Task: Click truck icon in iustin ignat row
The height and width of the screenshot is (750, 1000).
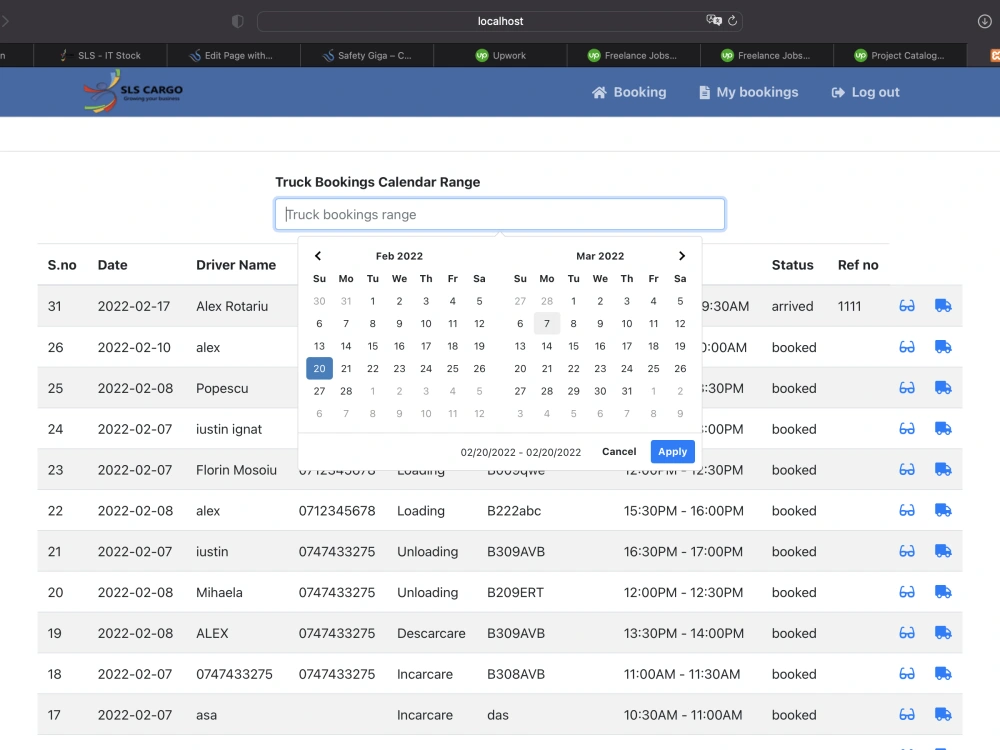Action: point(943,429)
